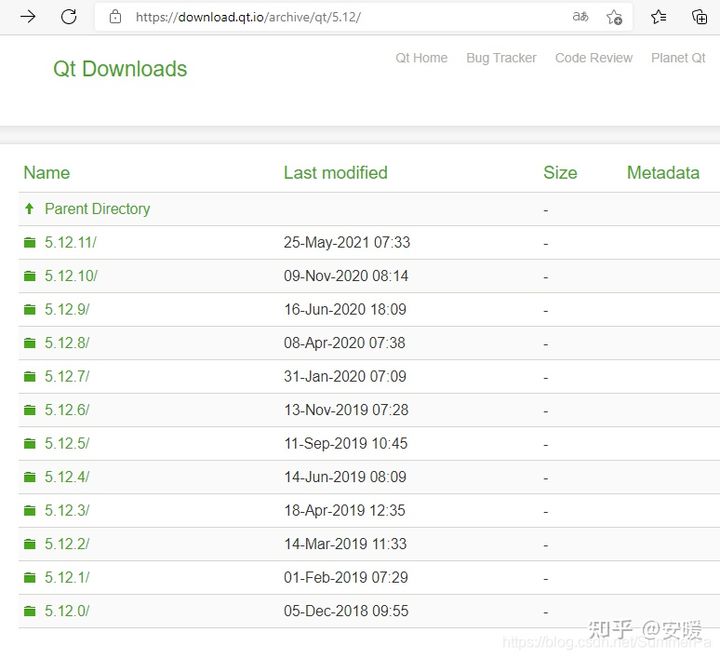Select date text 08-Apr-2020 07:38
The height and width of the screenshot is (659, 720).
[344, 343]
